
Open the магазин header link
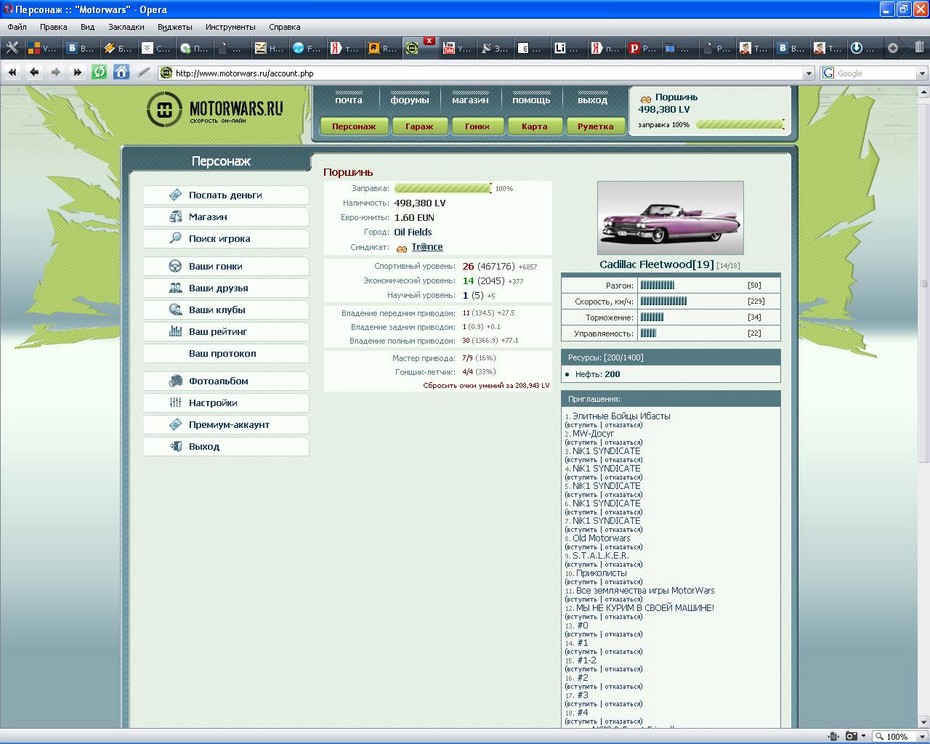pyautogui.click(x=470, y=100)
